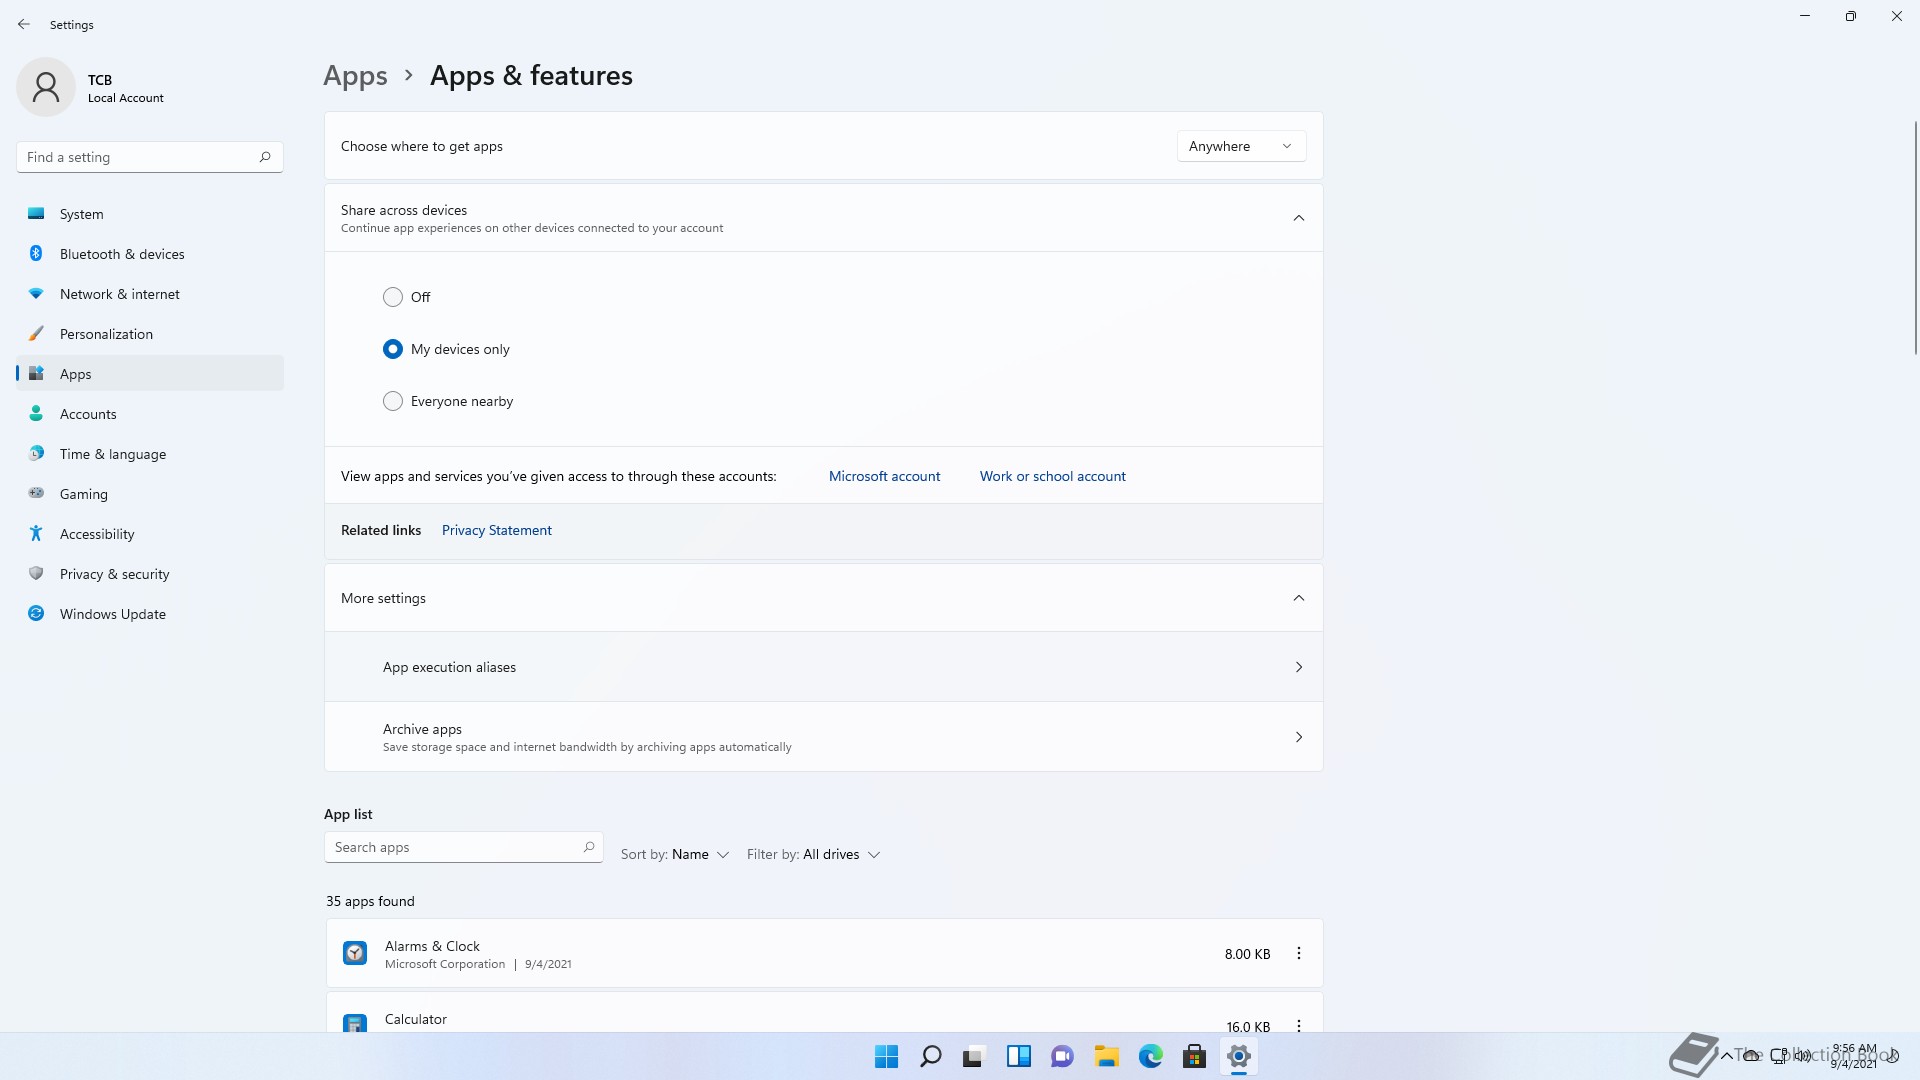Open Time & language settings

coord(150,454)
